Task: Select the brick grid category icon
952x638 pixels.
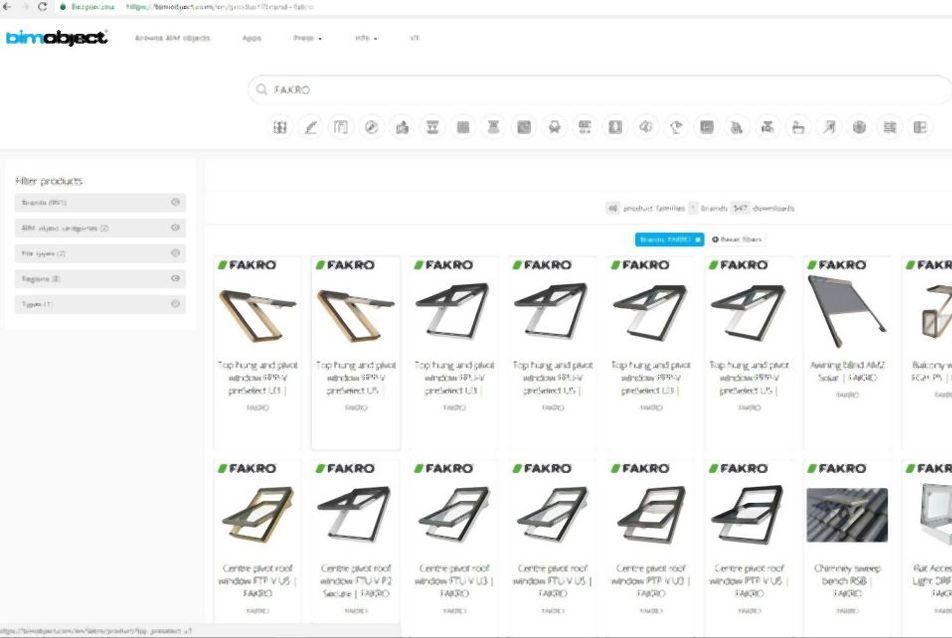Action: (x=463, y=127)
